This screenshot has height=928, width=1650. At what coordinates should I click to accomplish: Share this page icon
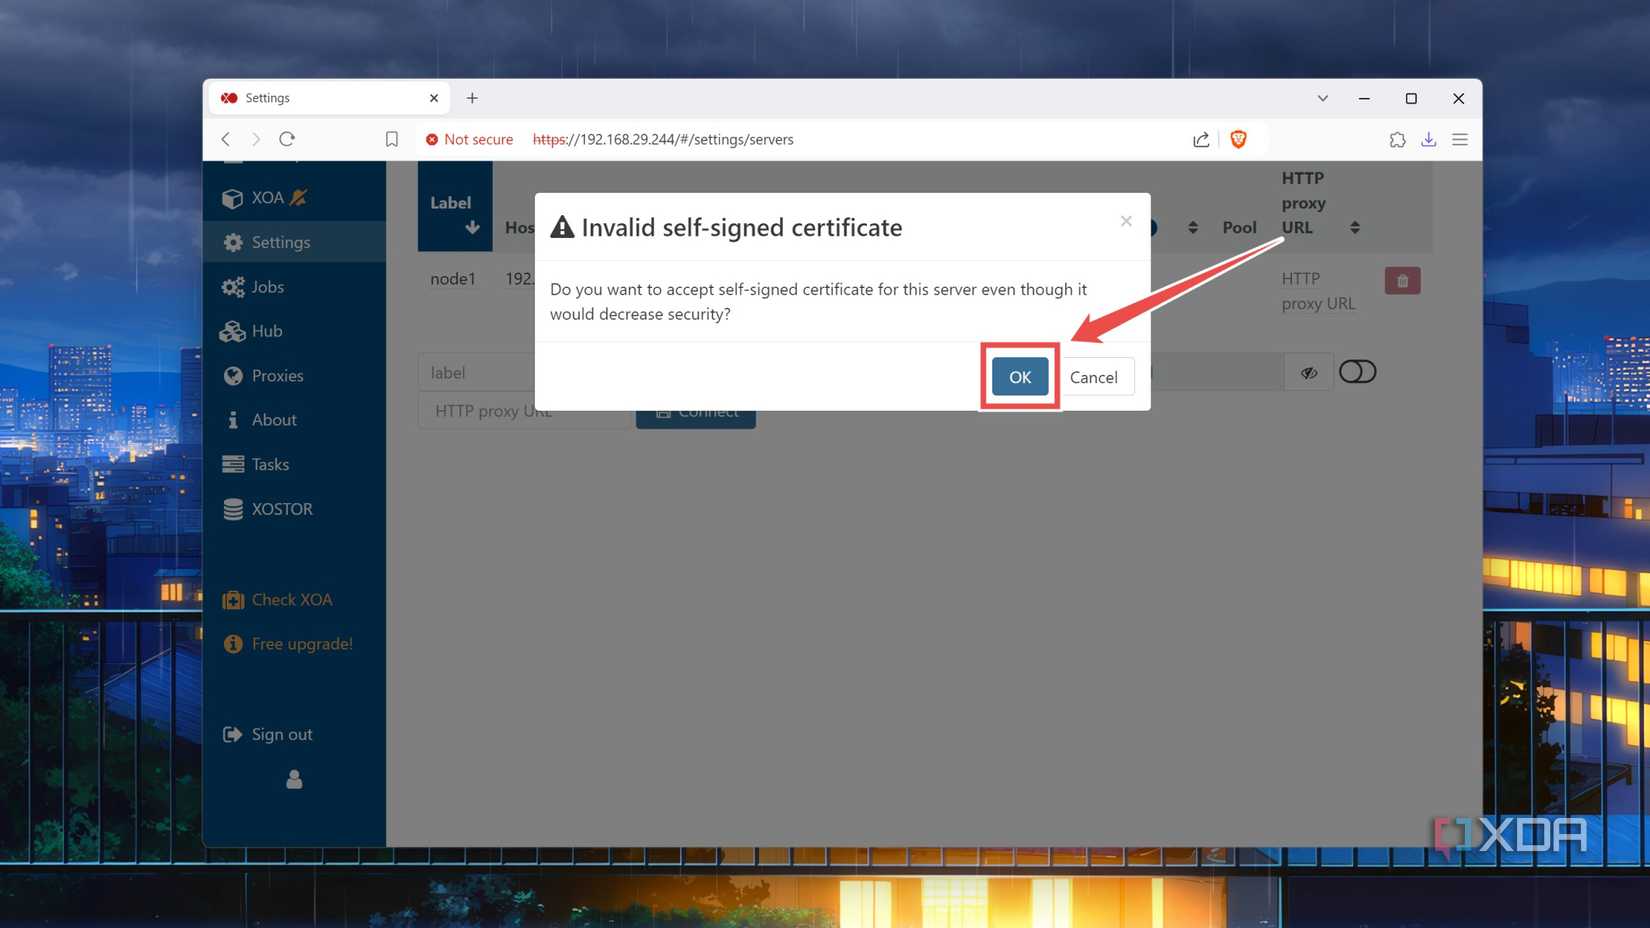tap(1201, 139)
